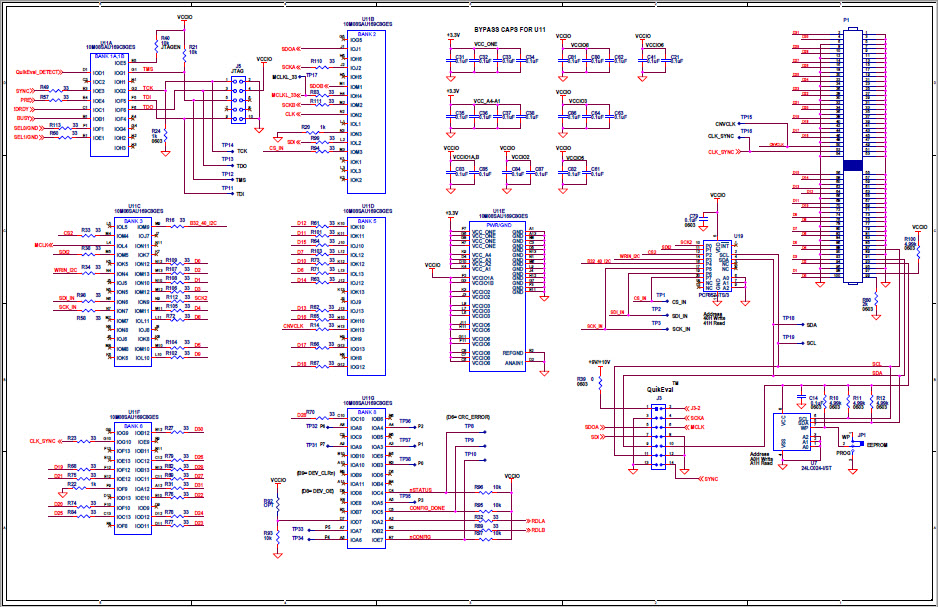Select the U11G BANK 8 block

coord(366,478)
